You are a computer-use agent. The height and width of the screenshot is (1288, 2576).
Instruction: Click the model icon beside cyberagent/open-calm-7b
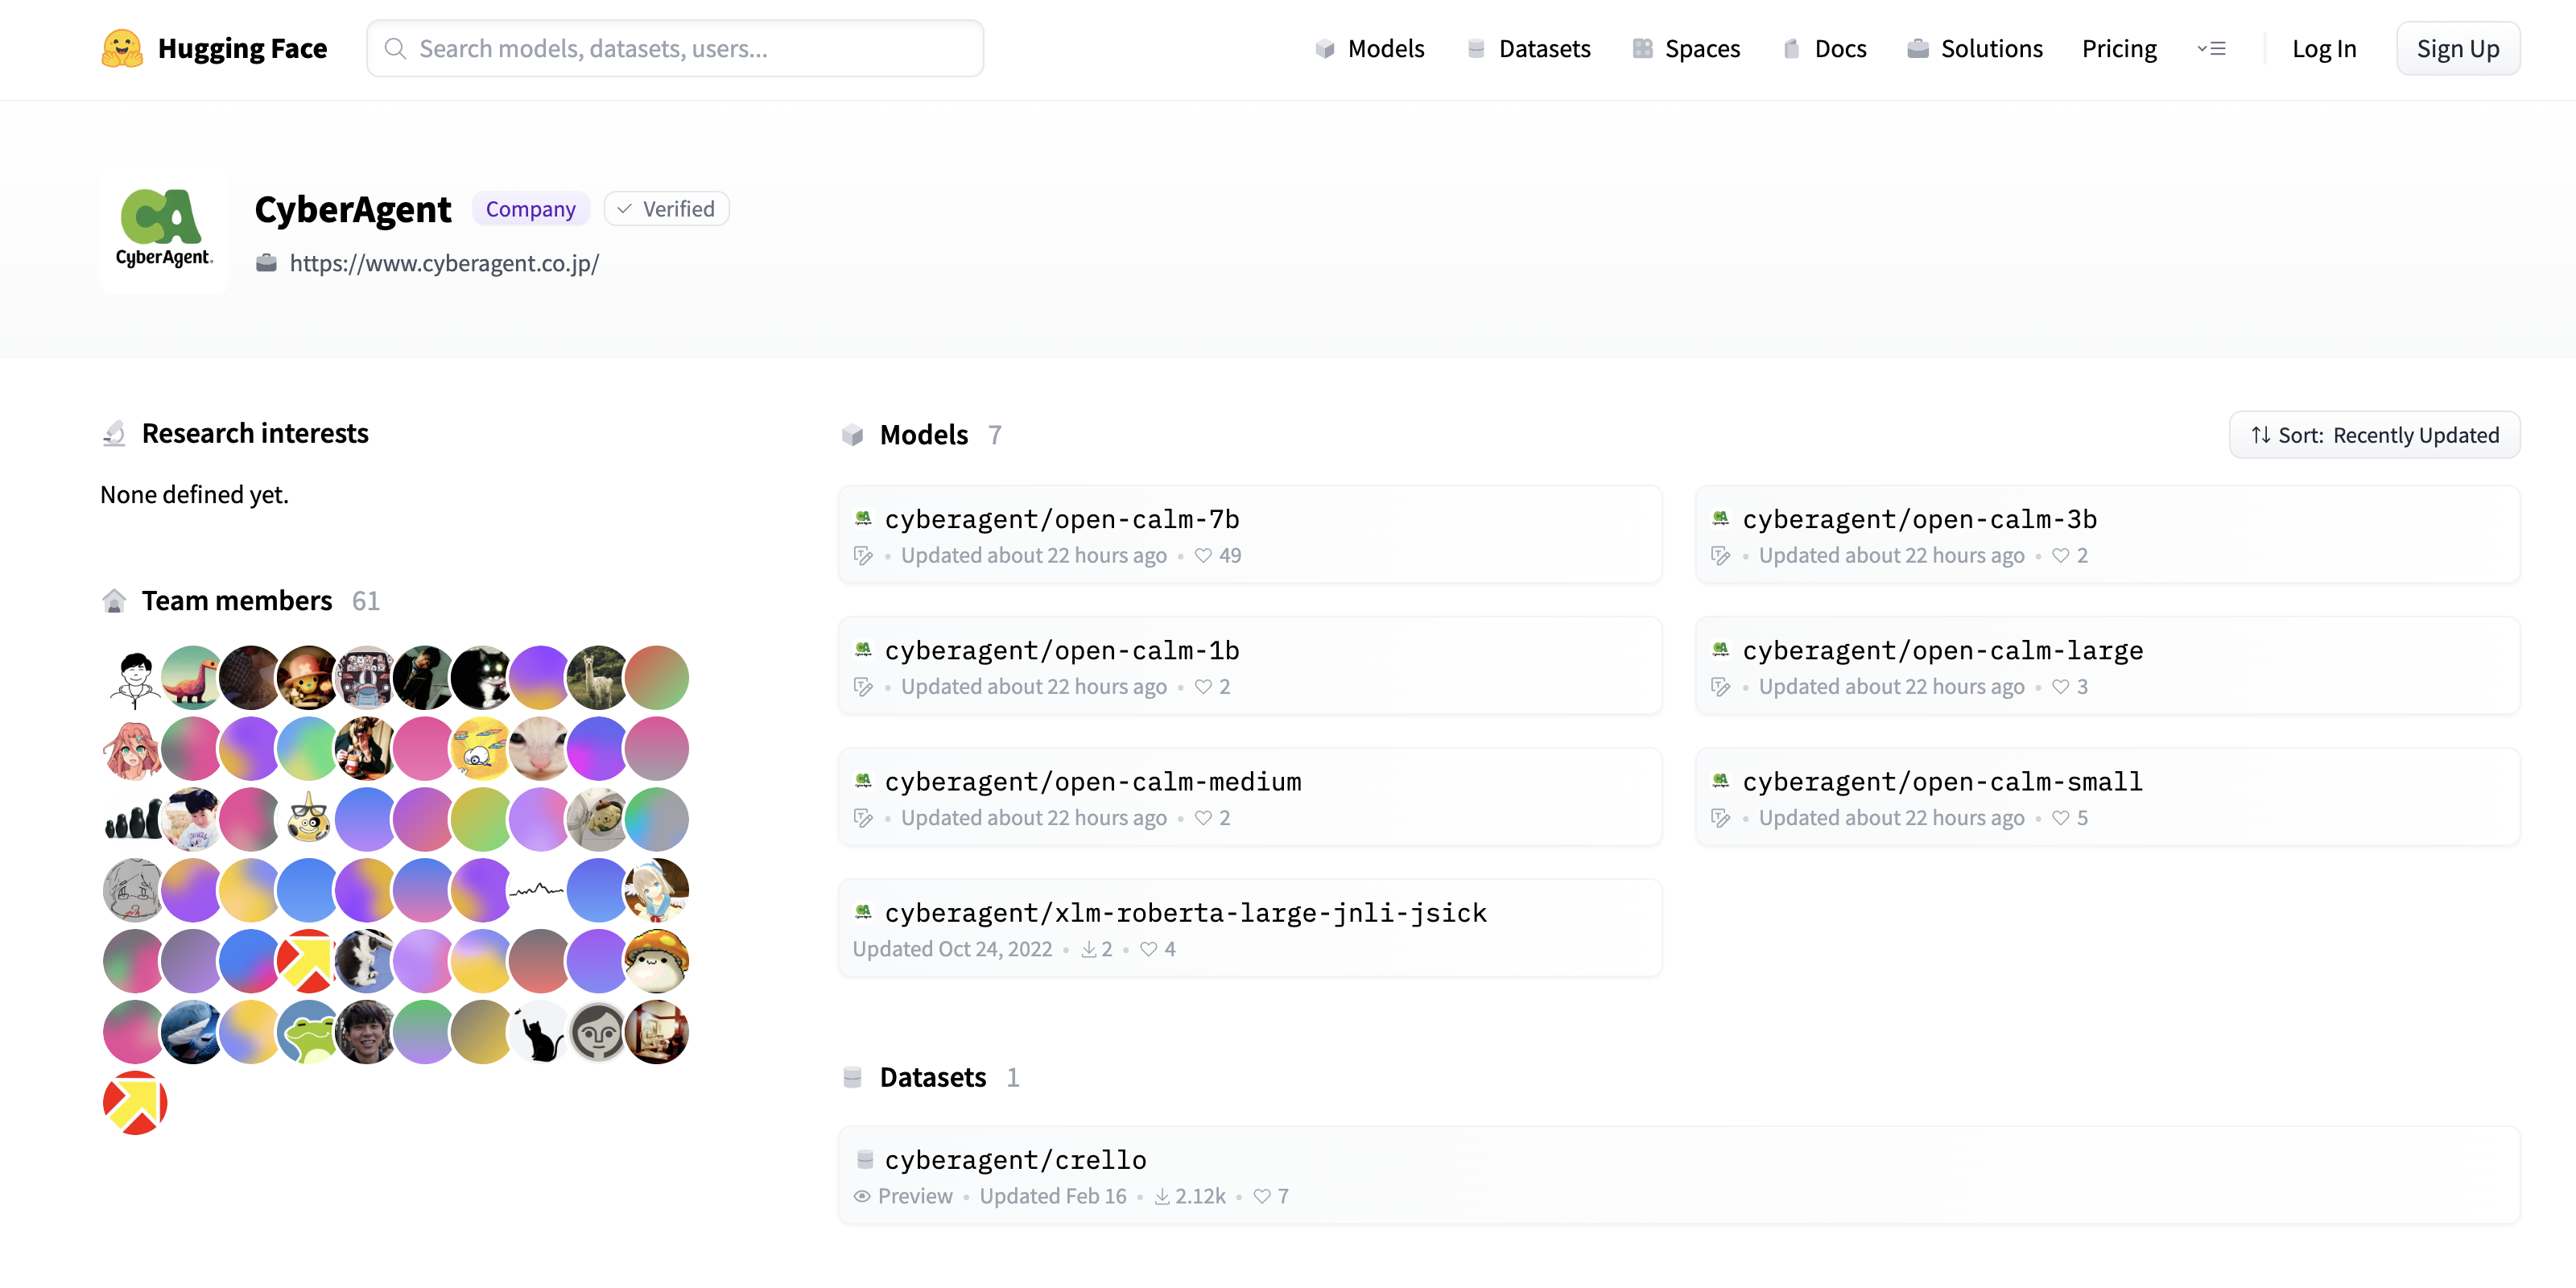pyautogui.click(x=864, y=518)
